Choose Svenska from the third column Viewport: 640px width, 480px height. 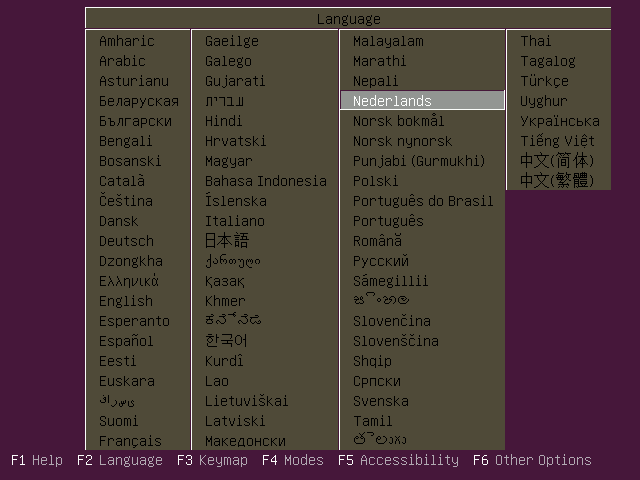tap(380, 401)
